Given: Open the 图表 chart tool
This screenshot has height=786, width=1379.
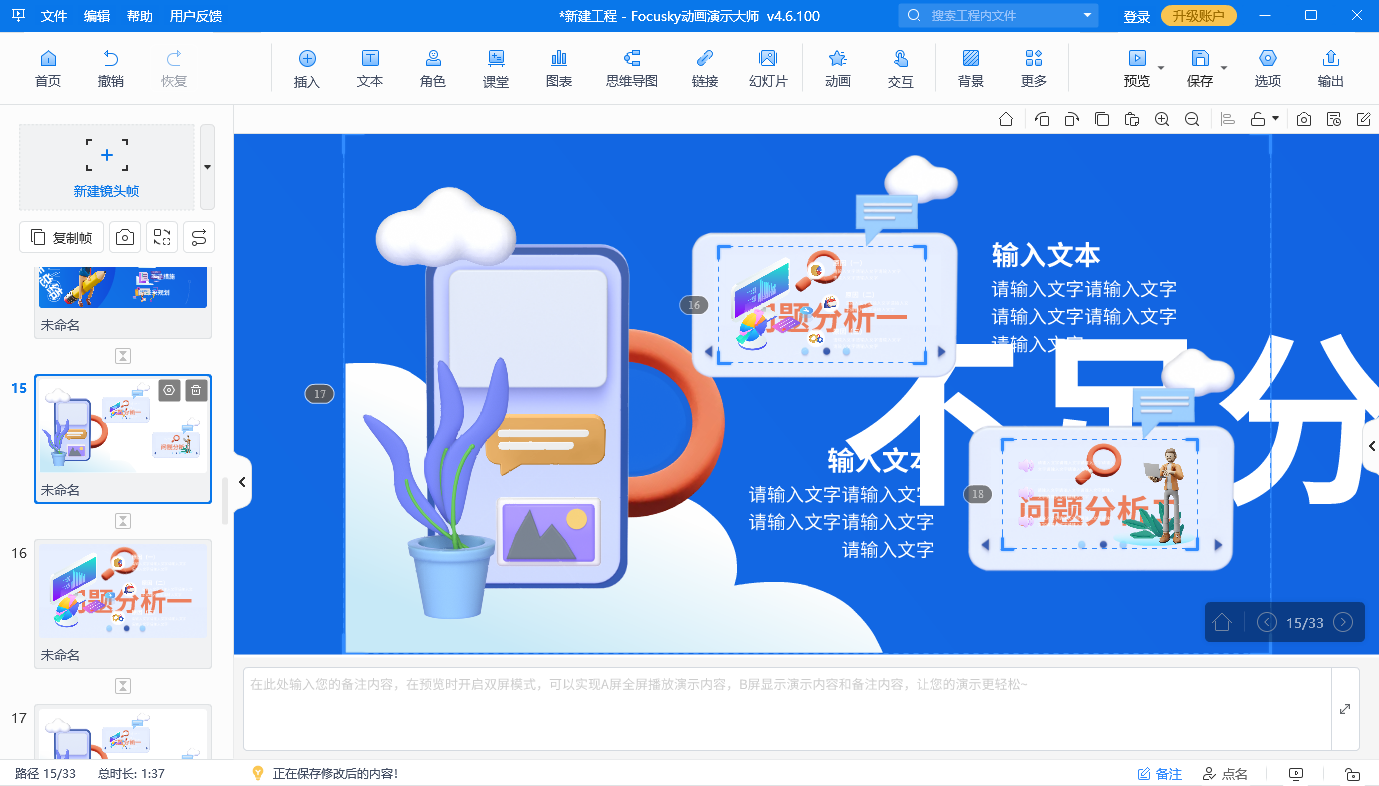Looking at the screenshot, I should point(559,69).
